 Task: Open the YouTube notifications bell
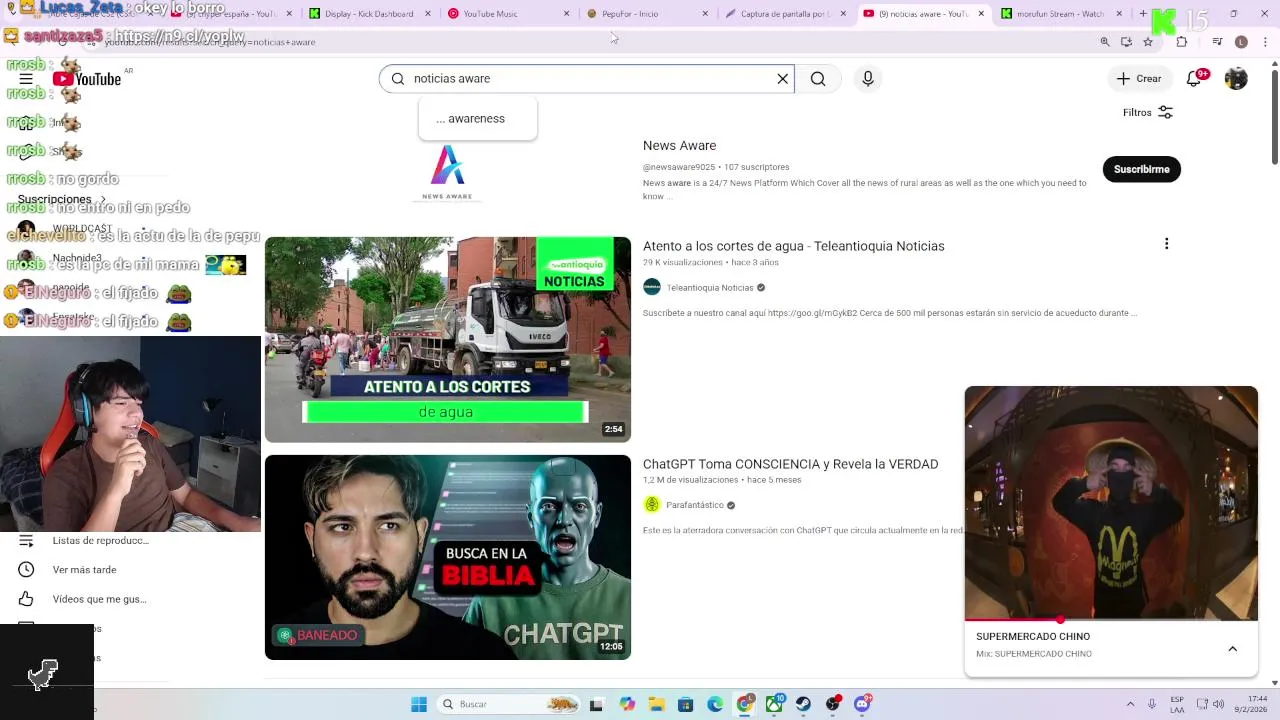1194,79
